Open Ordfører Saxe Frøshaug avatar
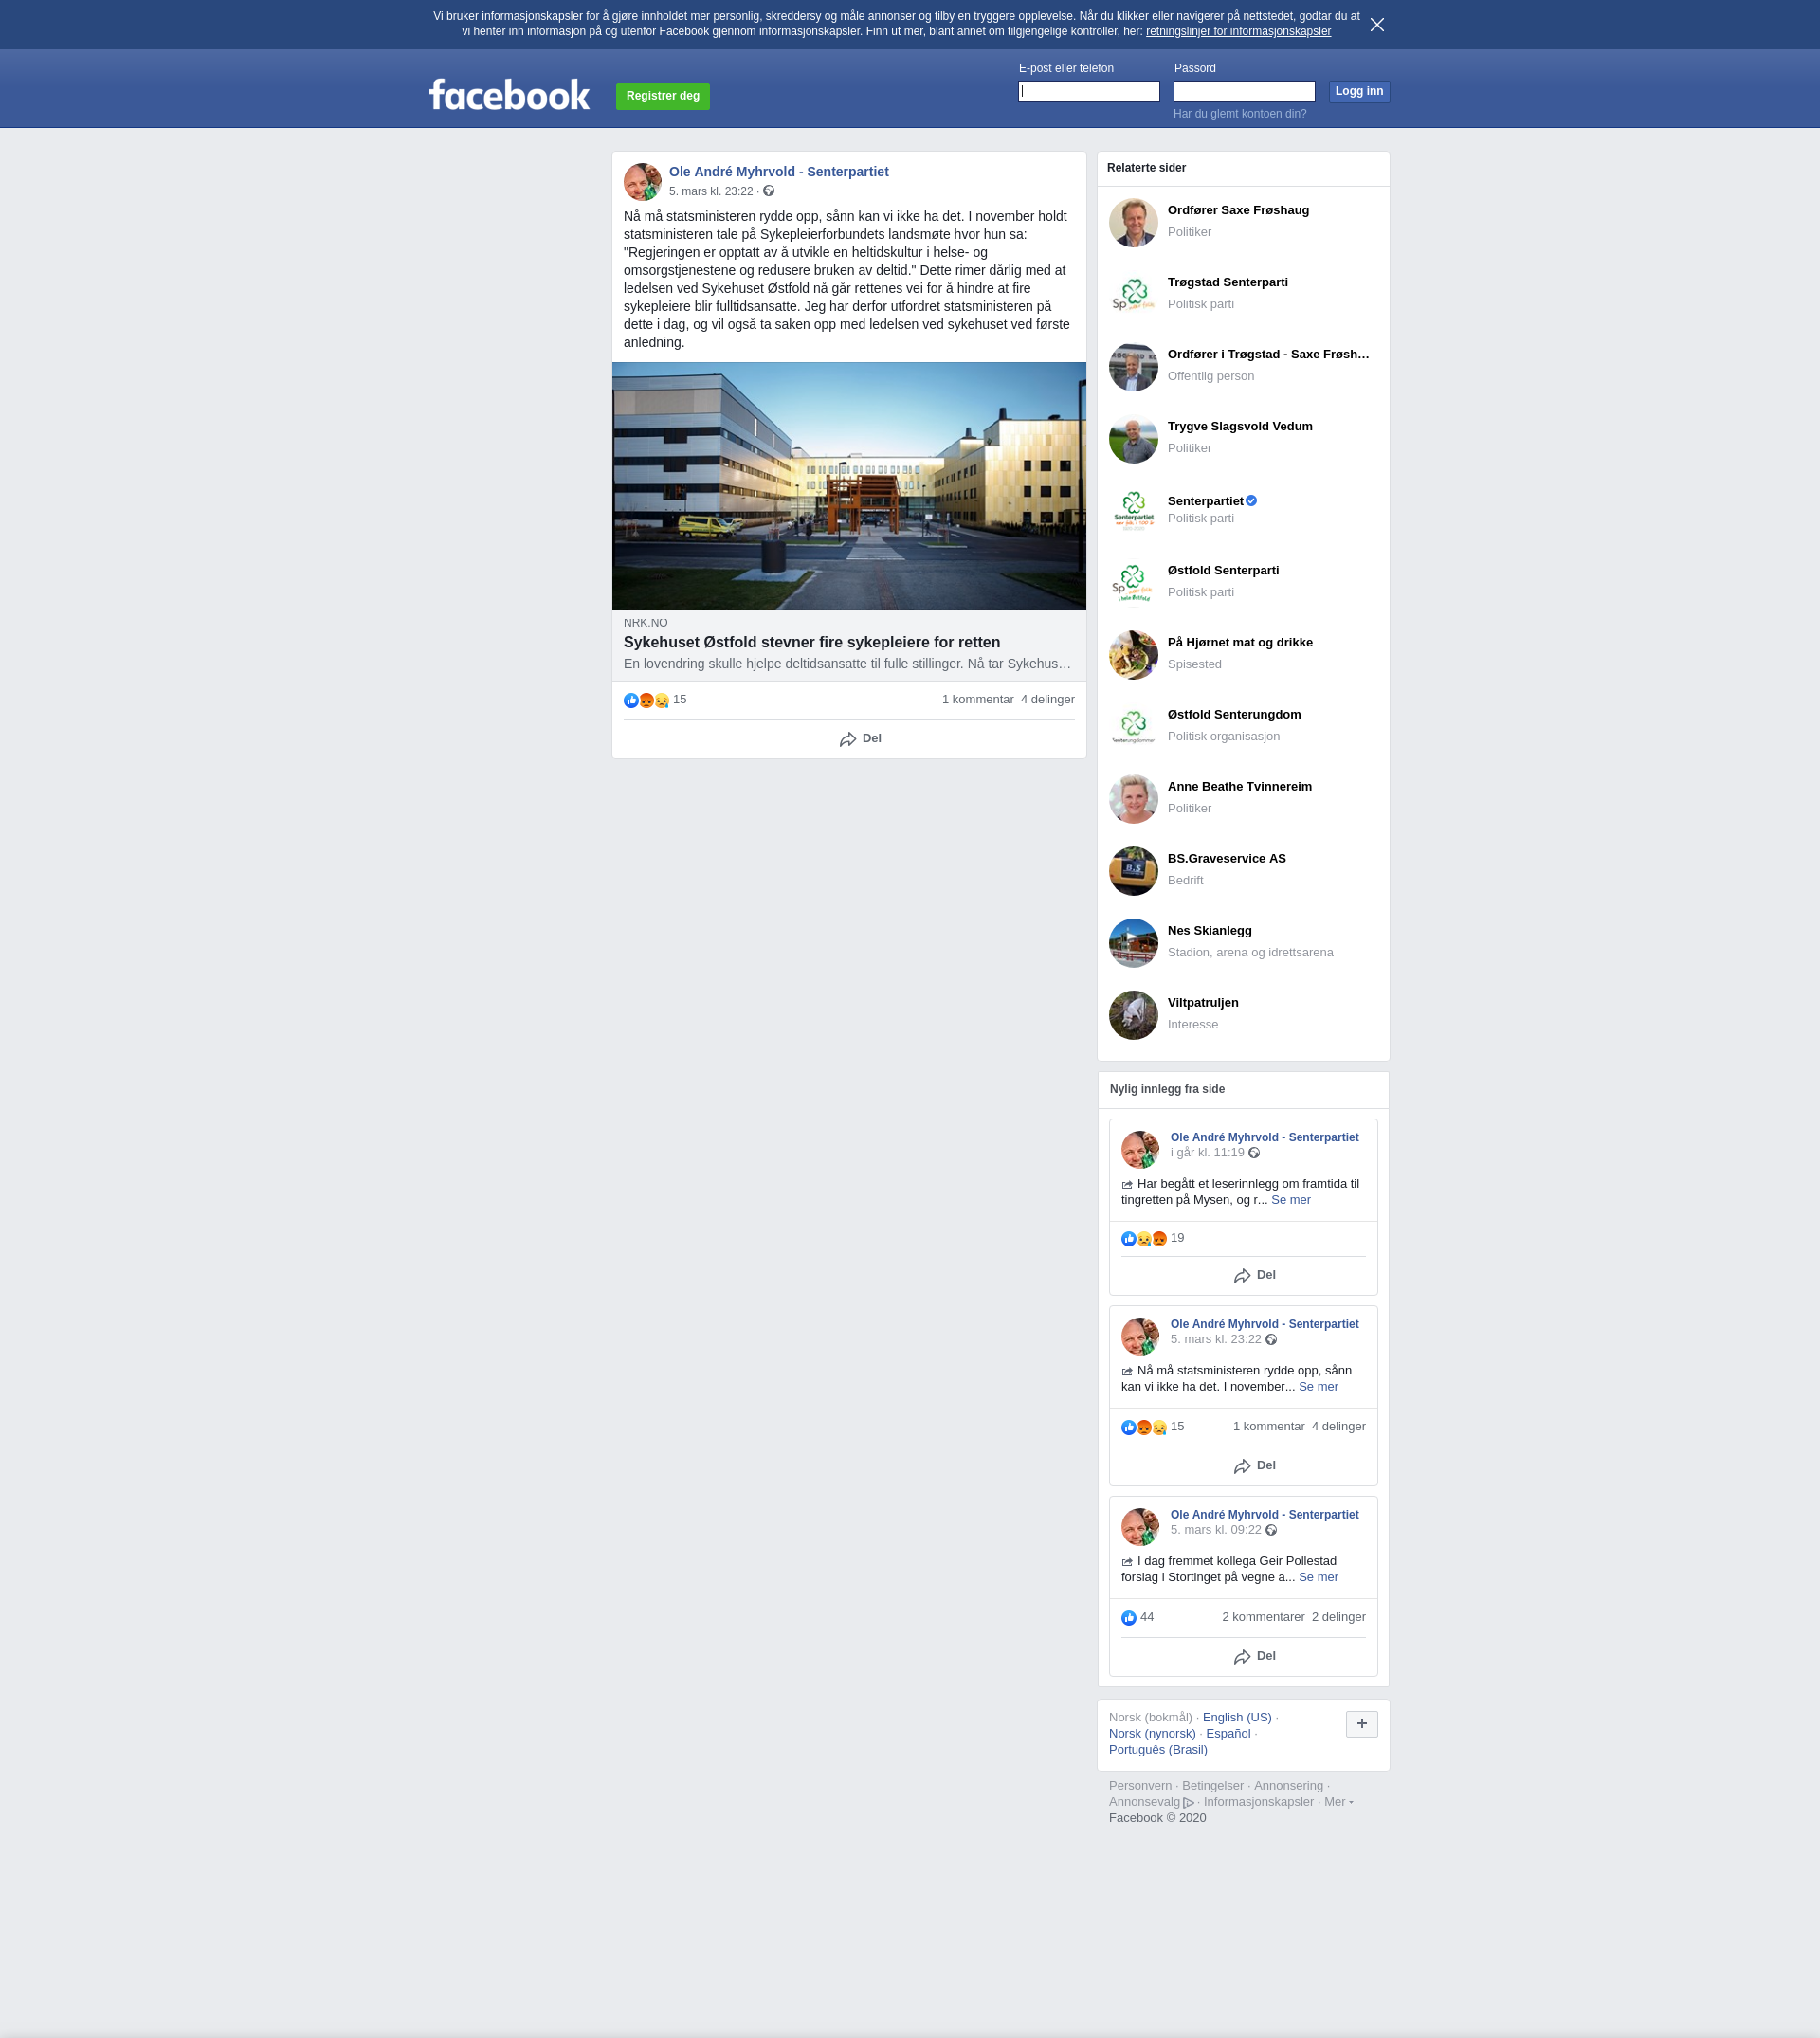The width and height of the screenshot is (1820, 2038). point(1133,222)
